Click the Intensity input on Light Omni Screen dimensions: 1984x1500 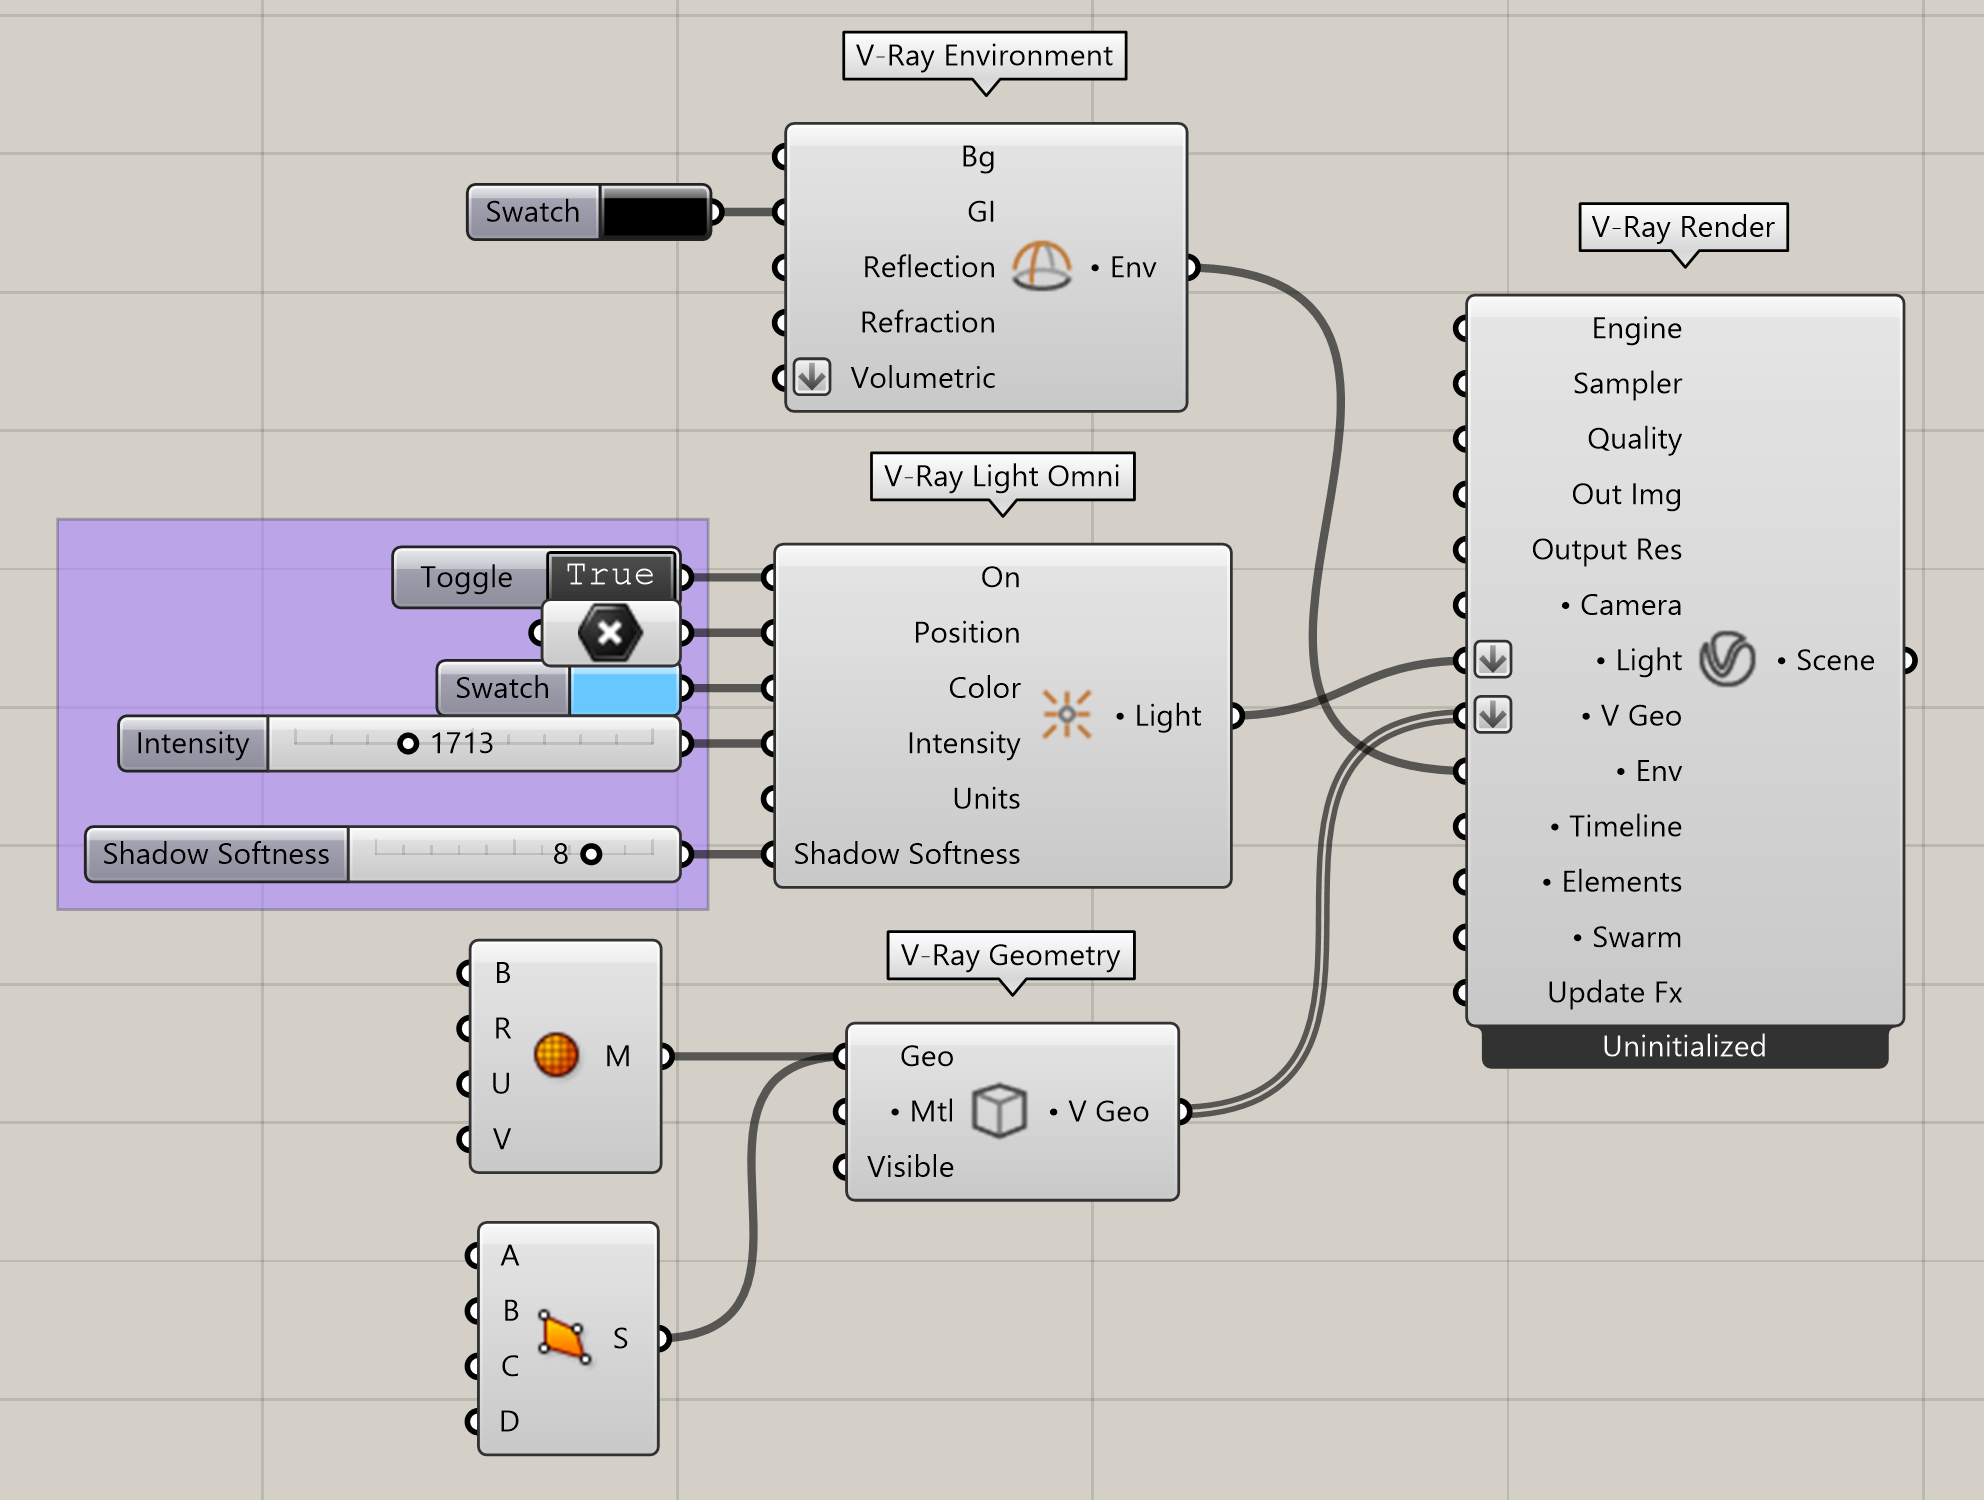pyautogui.click(x=963, y=743)
